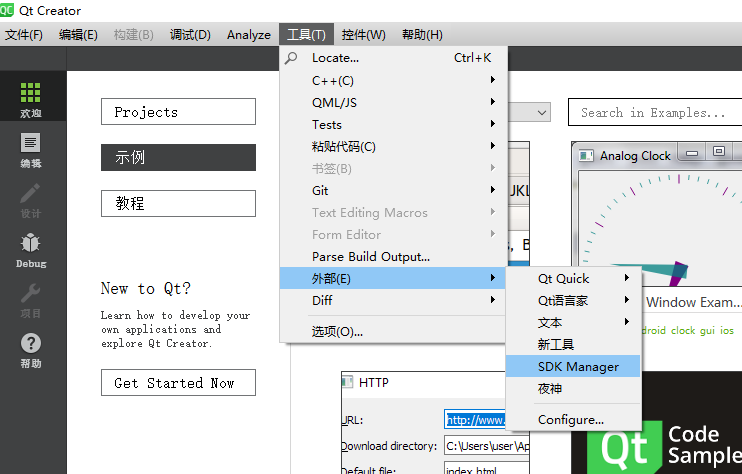Select Parse Build Output...
Viewport: 742px width, 474px height.
pos(393,256)
